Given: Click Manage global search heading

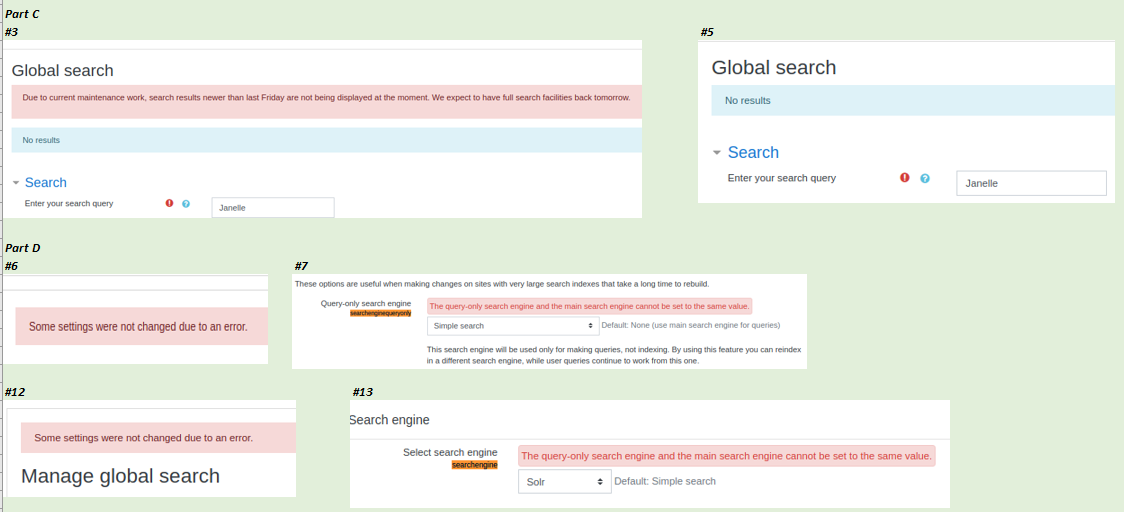Looking at the screenshot, I should [120, 476].
